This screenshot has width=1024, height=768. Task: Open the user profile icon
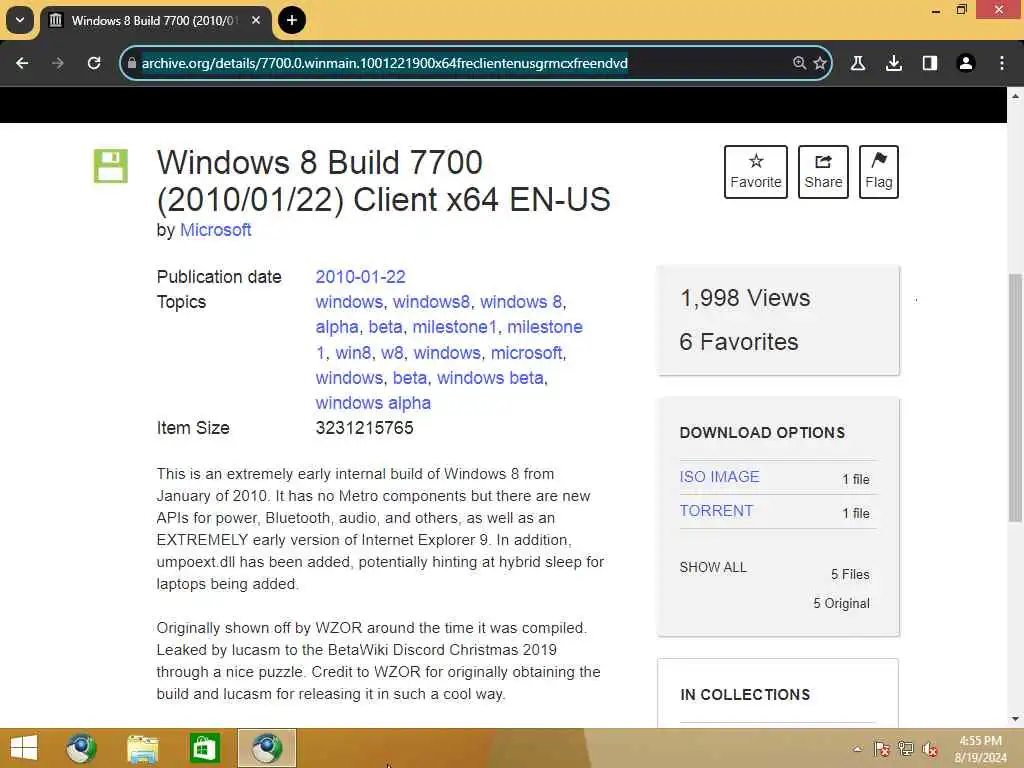tap(965, 63)
